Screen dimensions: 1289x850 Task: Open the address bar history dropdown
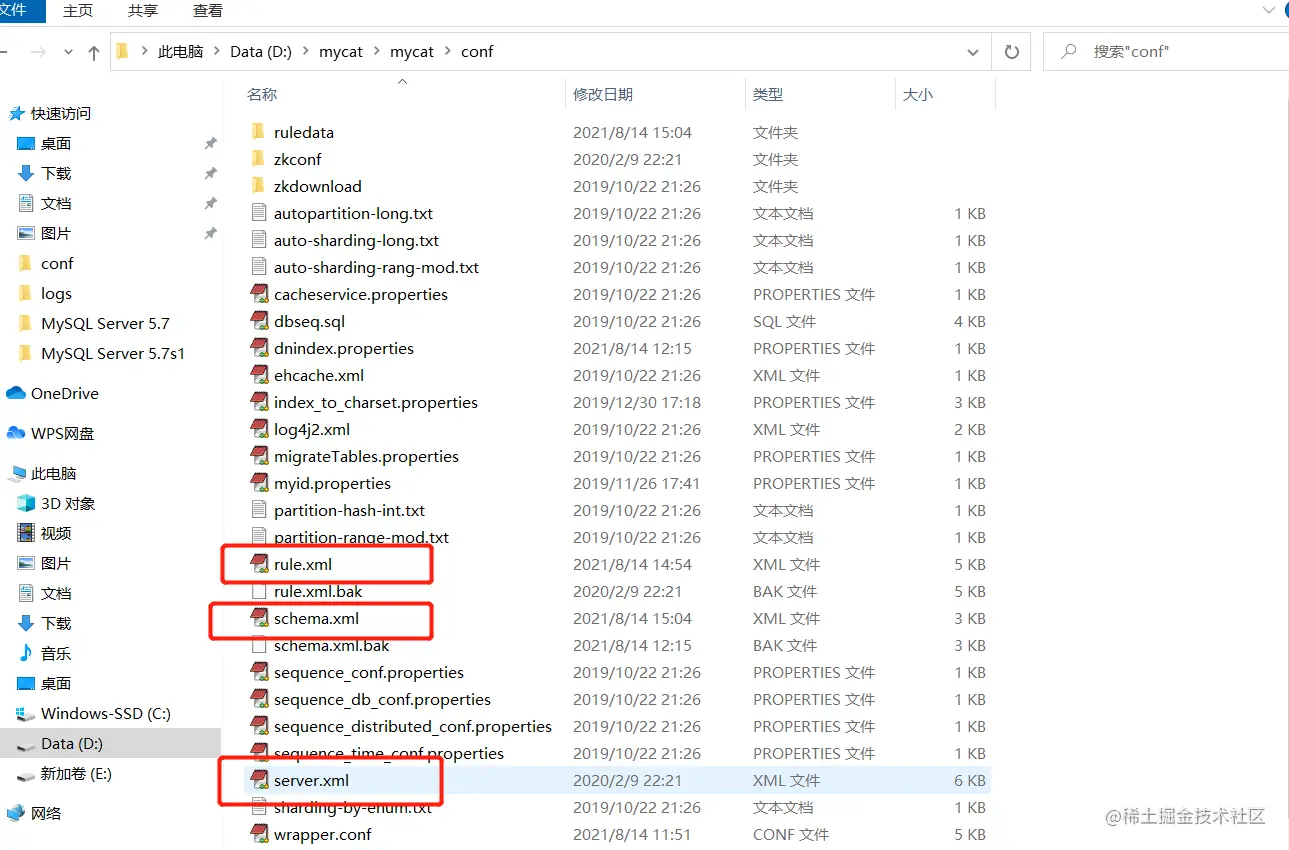click(x=973, y=52)
